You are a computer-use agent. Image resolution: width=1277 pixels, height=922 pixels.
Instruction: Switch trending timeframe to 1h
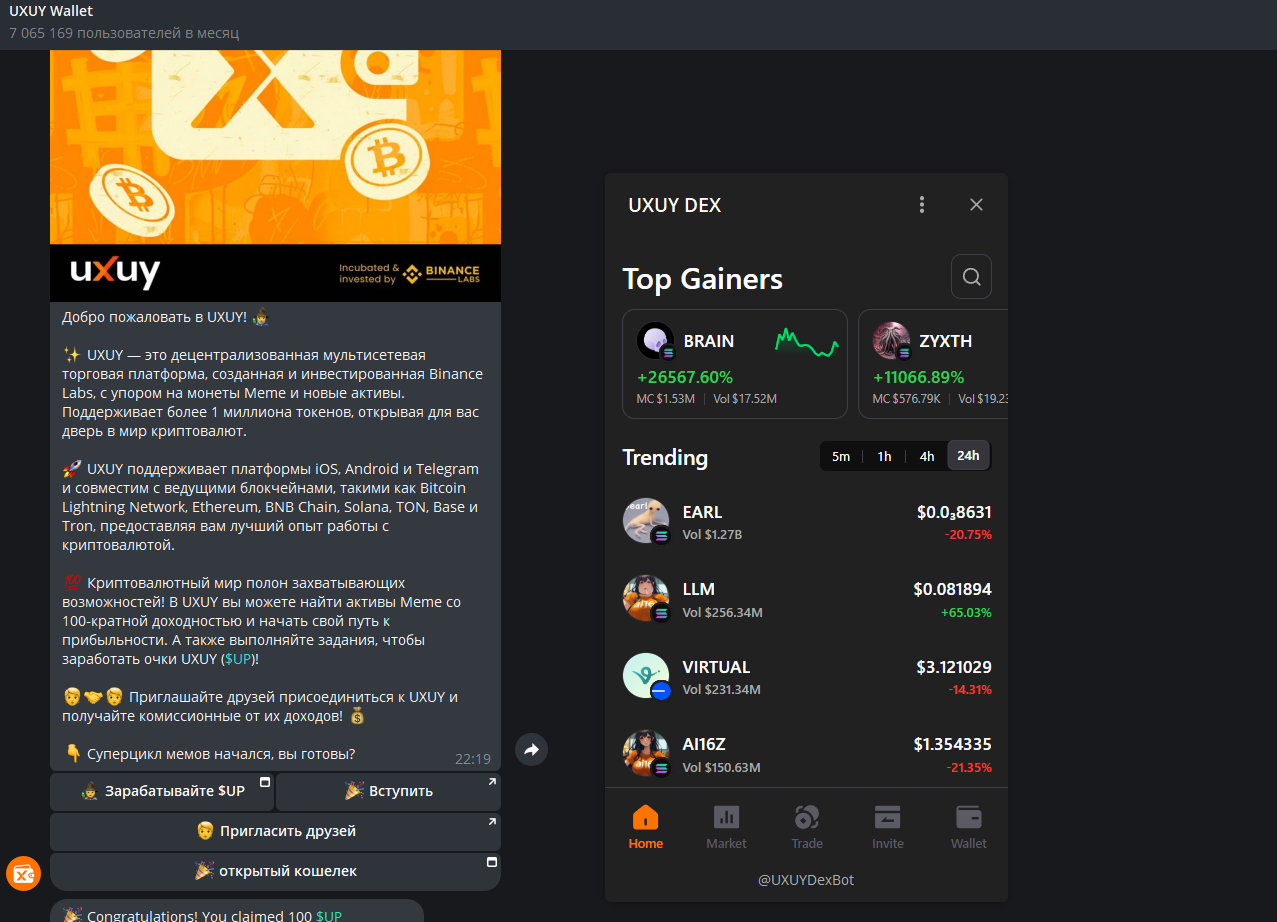884,456
